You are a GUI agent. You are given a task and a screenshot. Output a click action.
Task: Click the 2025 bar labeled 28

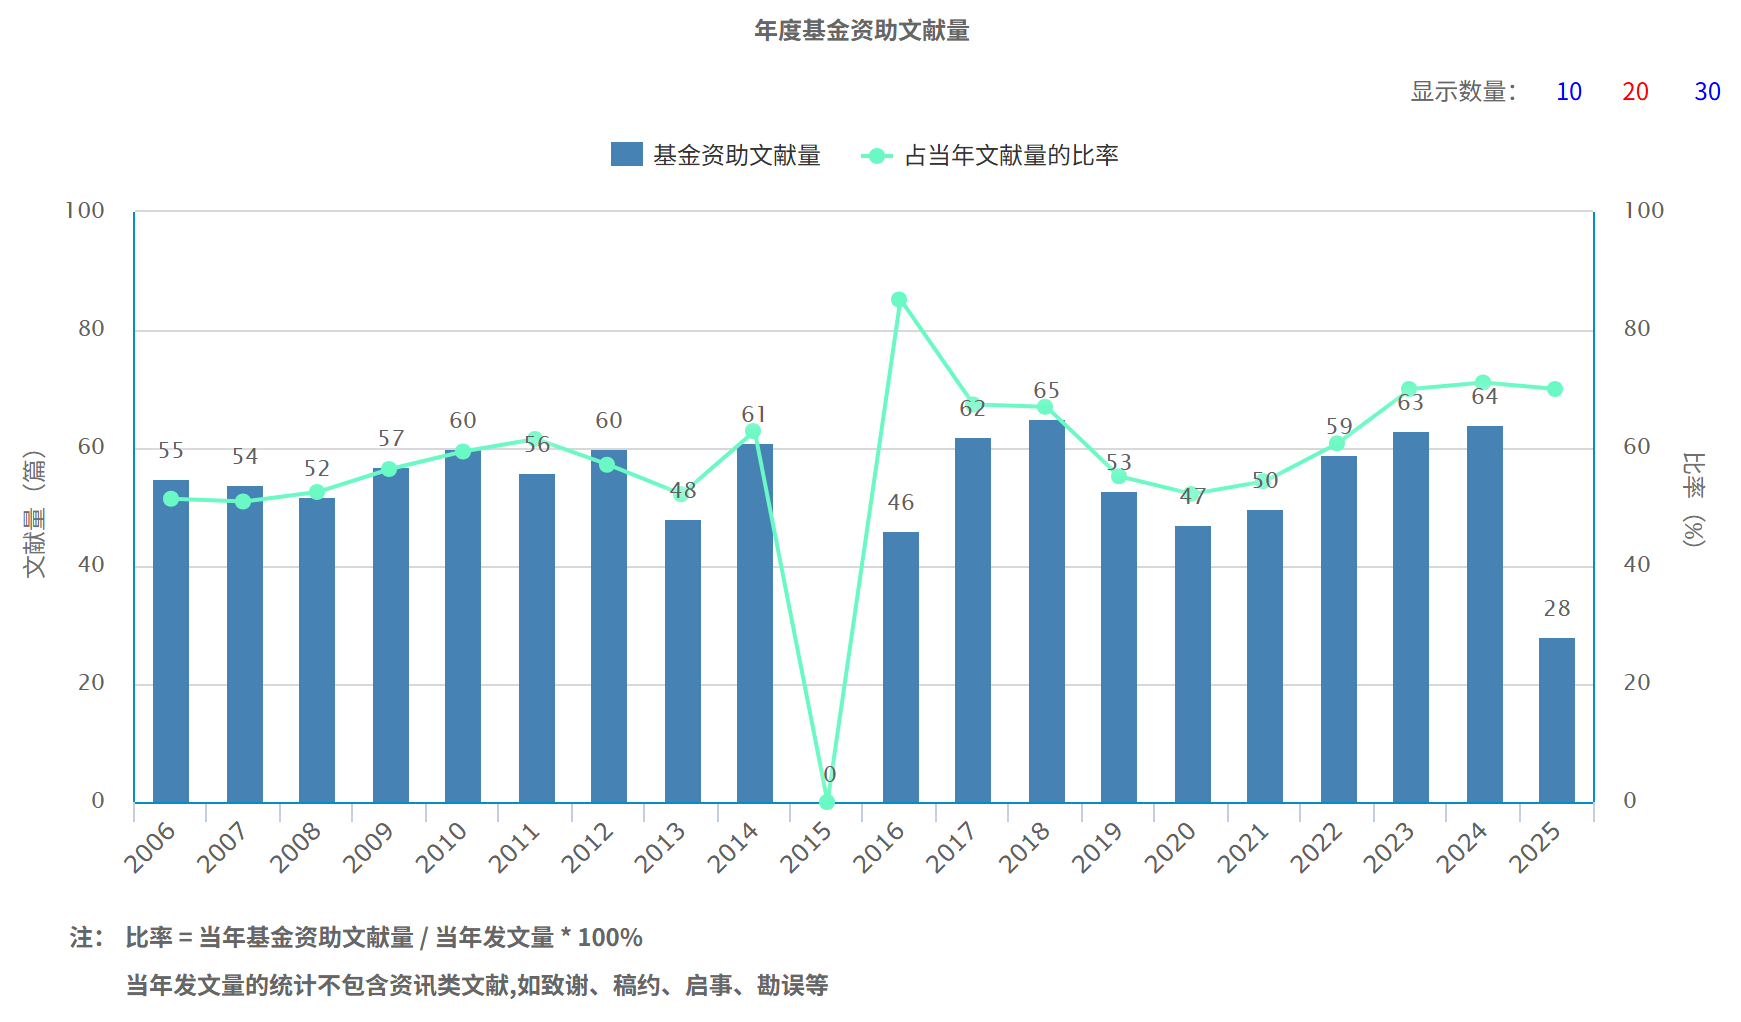point(1556,720)
